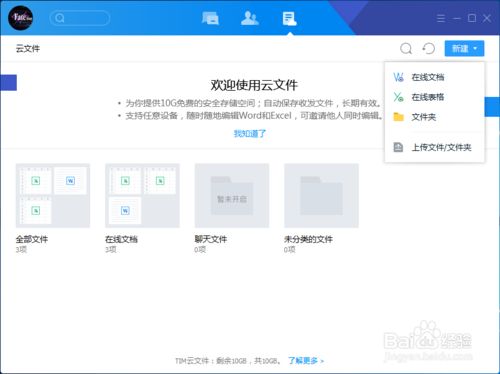Dismiss welcome banner with 我知道了
The image size is (500, 374).
(x=250, y=134)
